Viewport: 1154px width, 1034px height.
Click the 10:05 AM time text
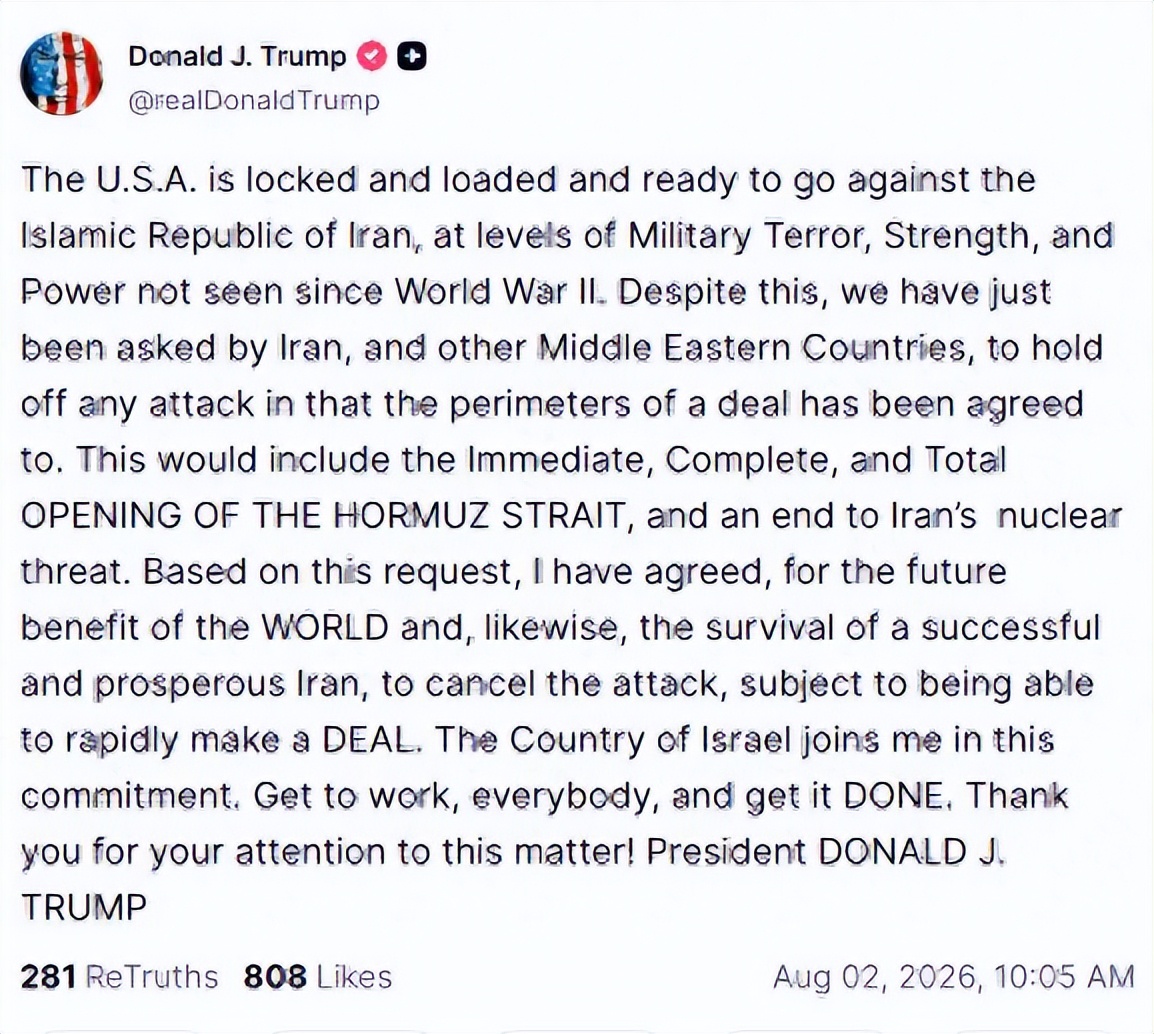(1065, 977)
